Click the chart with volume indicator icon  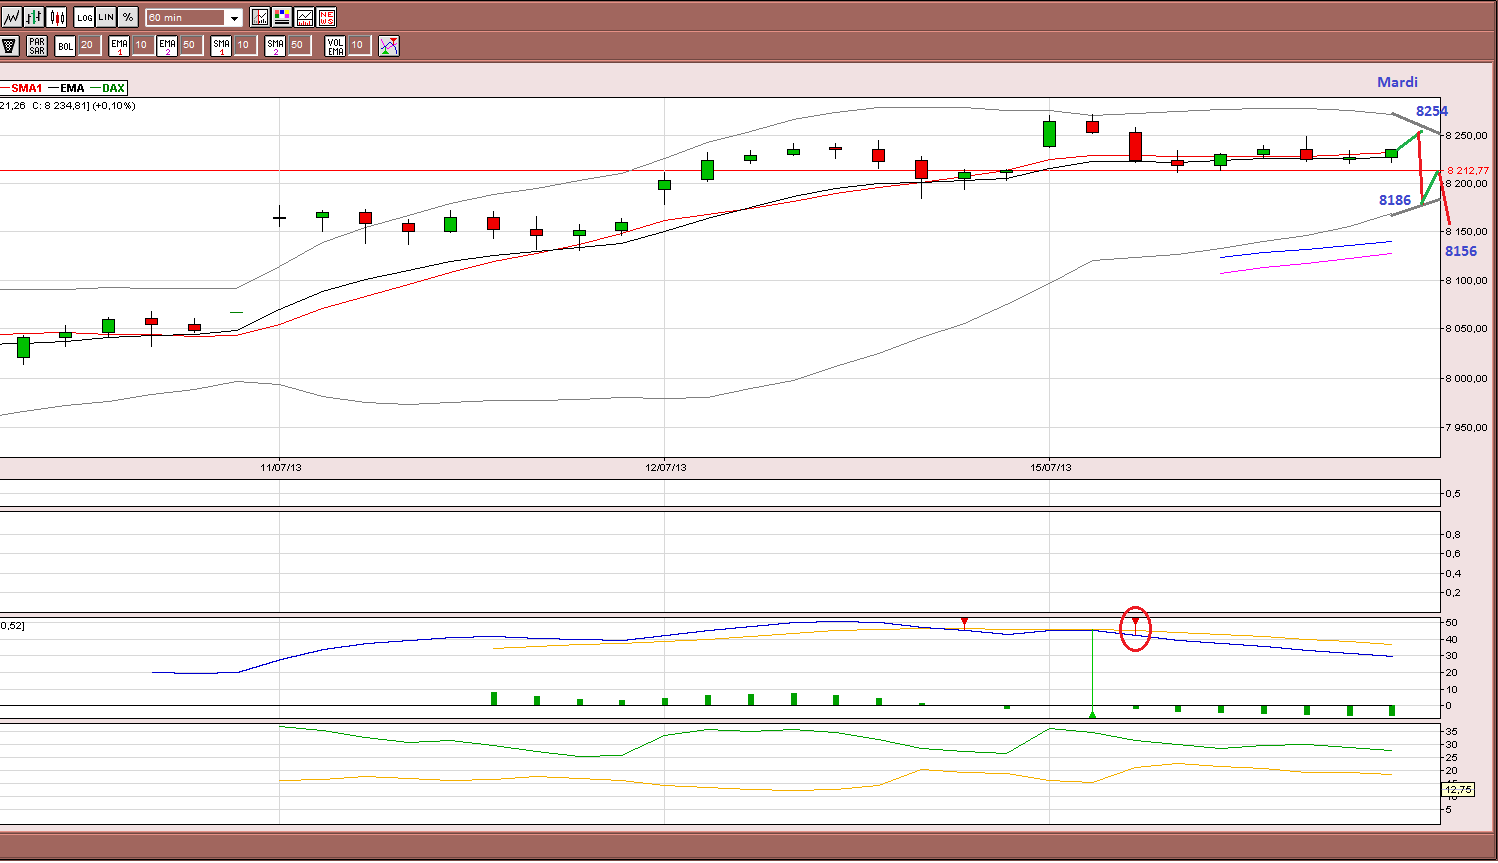(x=304, y=17)
